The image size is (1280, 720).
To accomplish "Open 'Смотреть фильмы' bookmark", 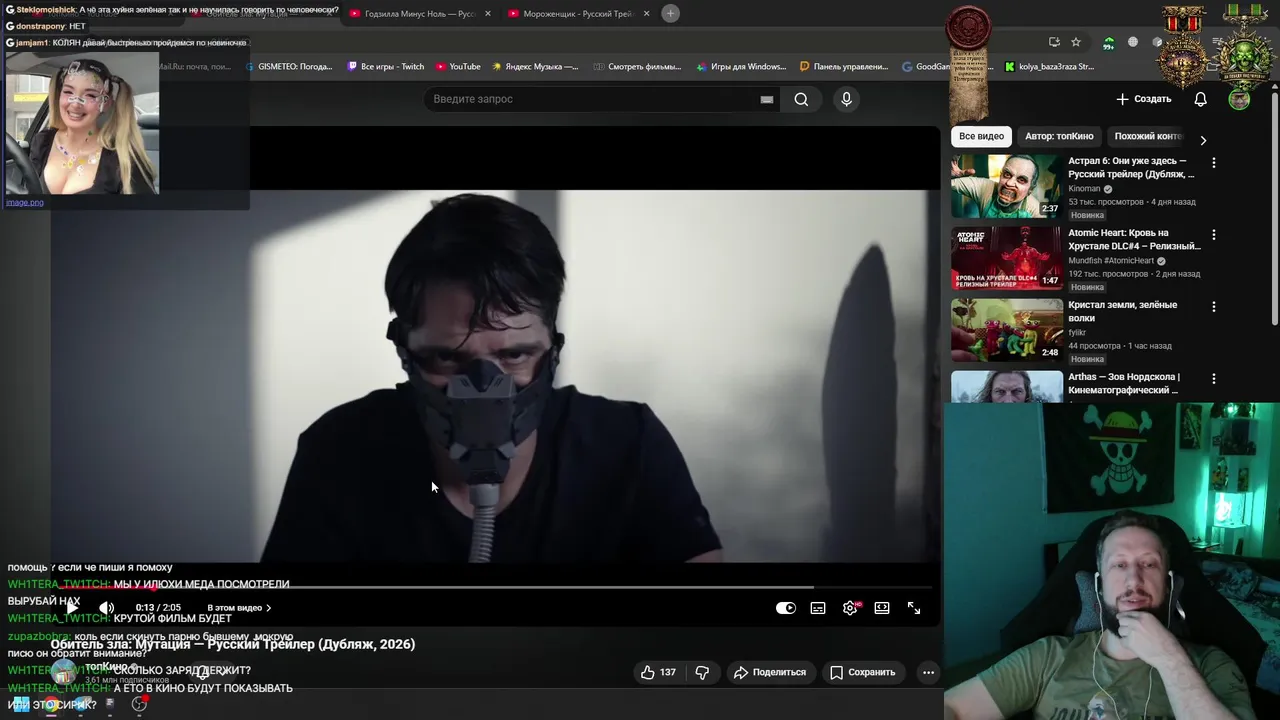I will point(637,67).
